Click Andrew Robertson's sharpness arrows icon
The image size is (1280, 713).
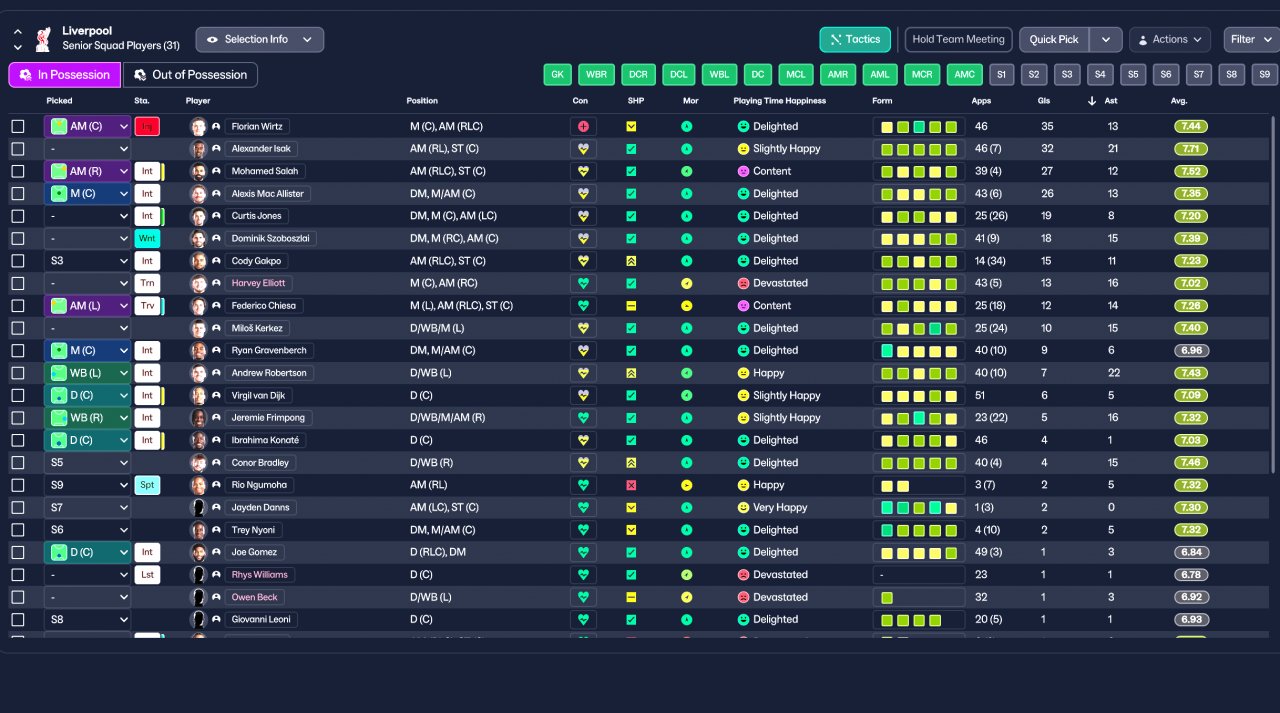(x=631, y=373)
